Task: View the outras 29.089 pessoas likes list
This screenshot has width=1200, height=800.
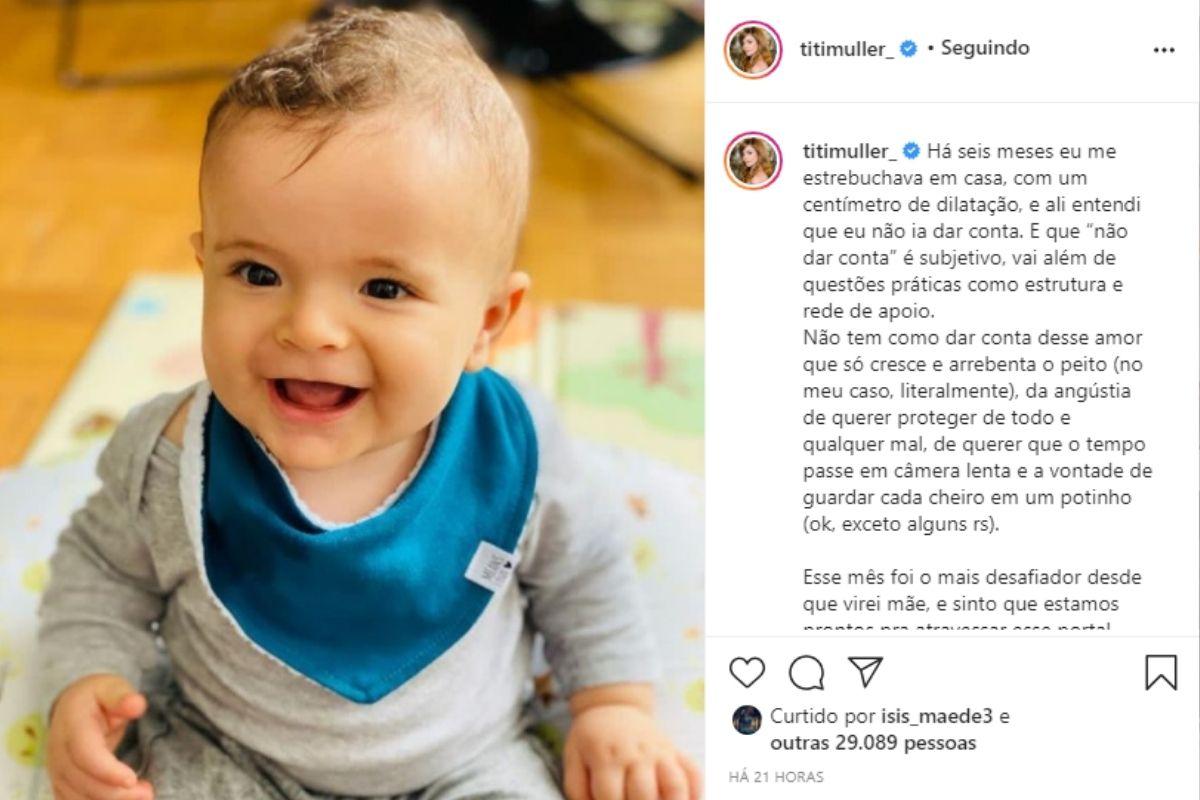Action: [x=873, y=743]
